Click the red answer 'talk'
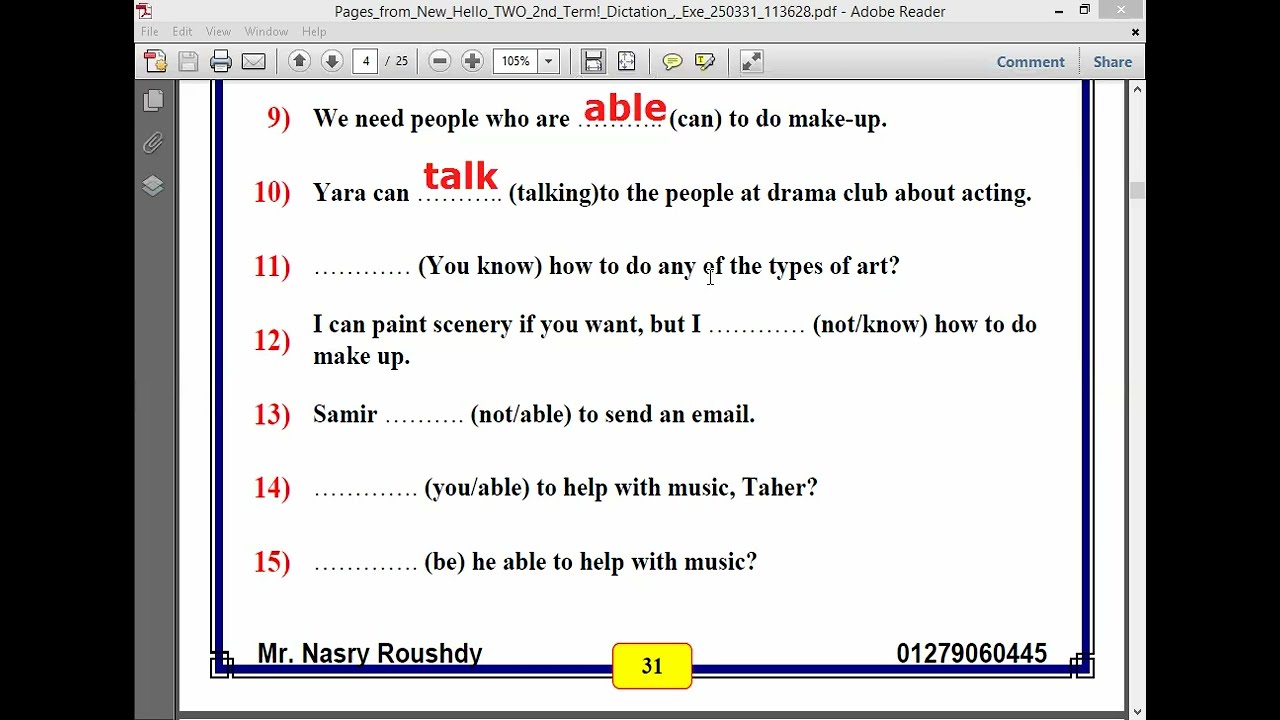 click(x=460, y=176)
